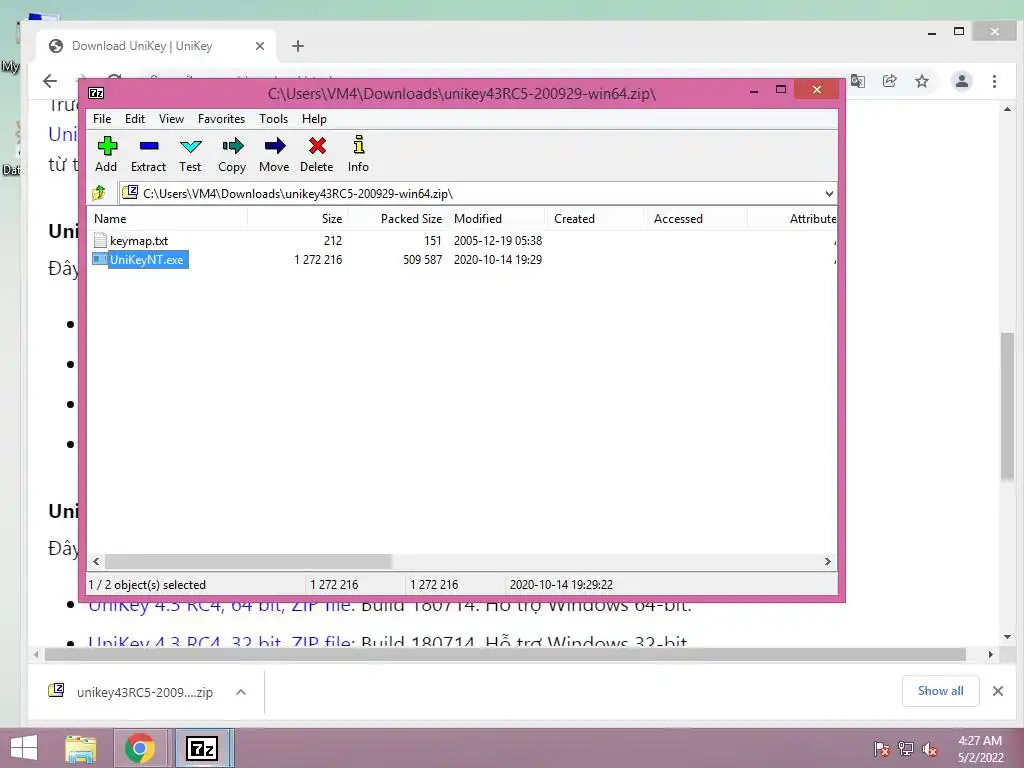The height and width of the screenshot is (768, 1024).
Task: Open the Chrome profile icon
Action: tap(962, 81)
